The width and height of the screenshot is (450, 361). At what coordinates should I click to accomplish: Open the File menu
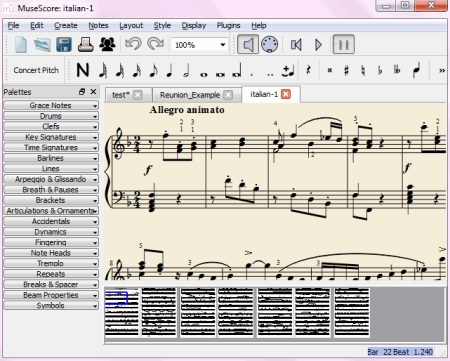point(13,26)
